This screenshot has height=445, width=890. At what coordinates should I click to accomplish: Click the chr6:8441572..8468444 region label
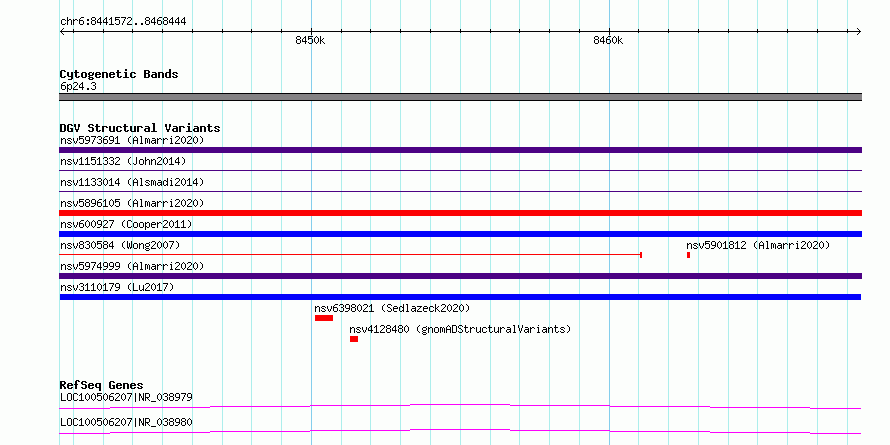click(123, 22)
